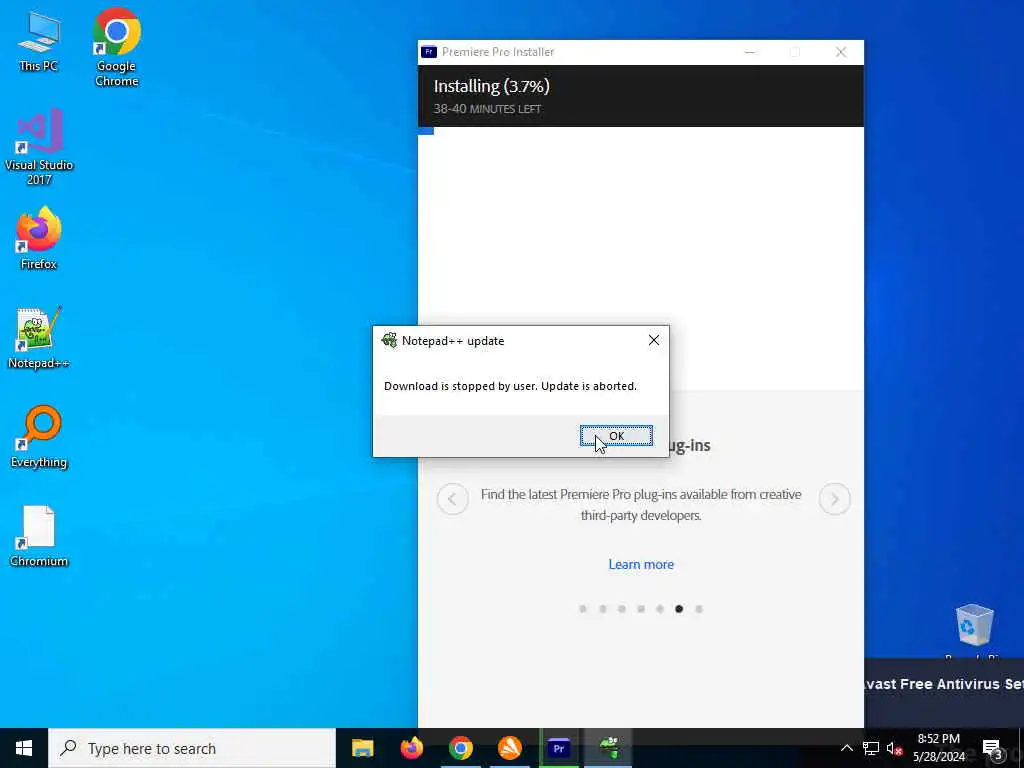The height and width of the screenshot is (768, 1024).
Task: Switch to Premiere Pro installer taskbar button
Action: (558, 748)
